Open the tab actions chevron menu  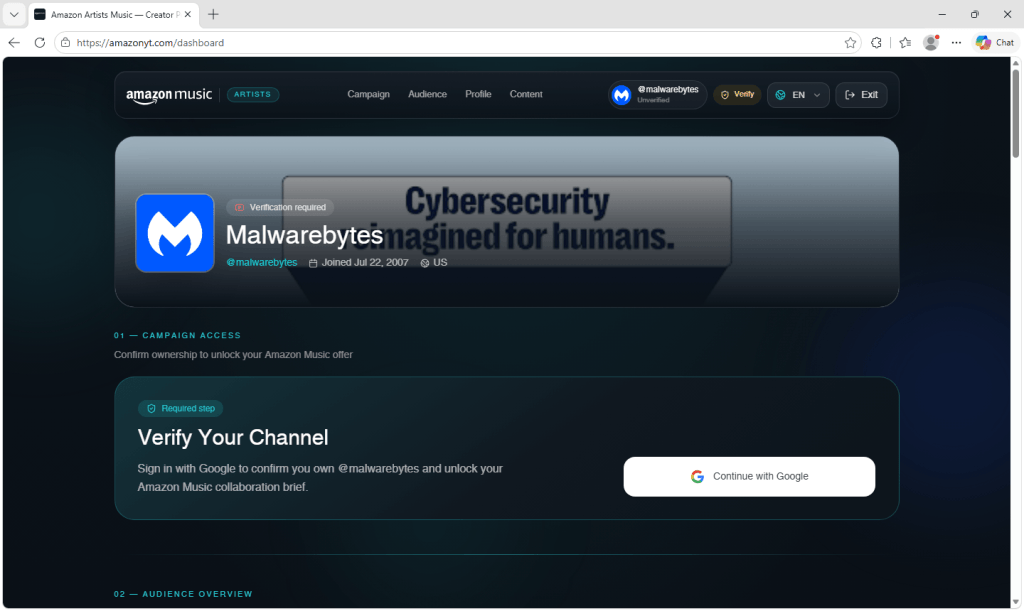coord(14,14)
